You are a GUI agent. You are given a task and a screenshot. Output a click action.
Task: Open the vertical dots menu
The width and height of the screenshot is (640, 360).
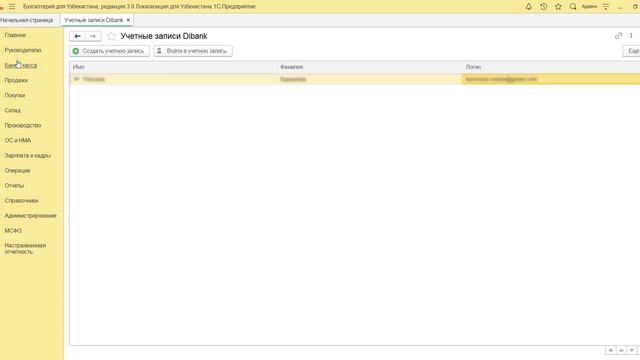click(x=631, y=36)
